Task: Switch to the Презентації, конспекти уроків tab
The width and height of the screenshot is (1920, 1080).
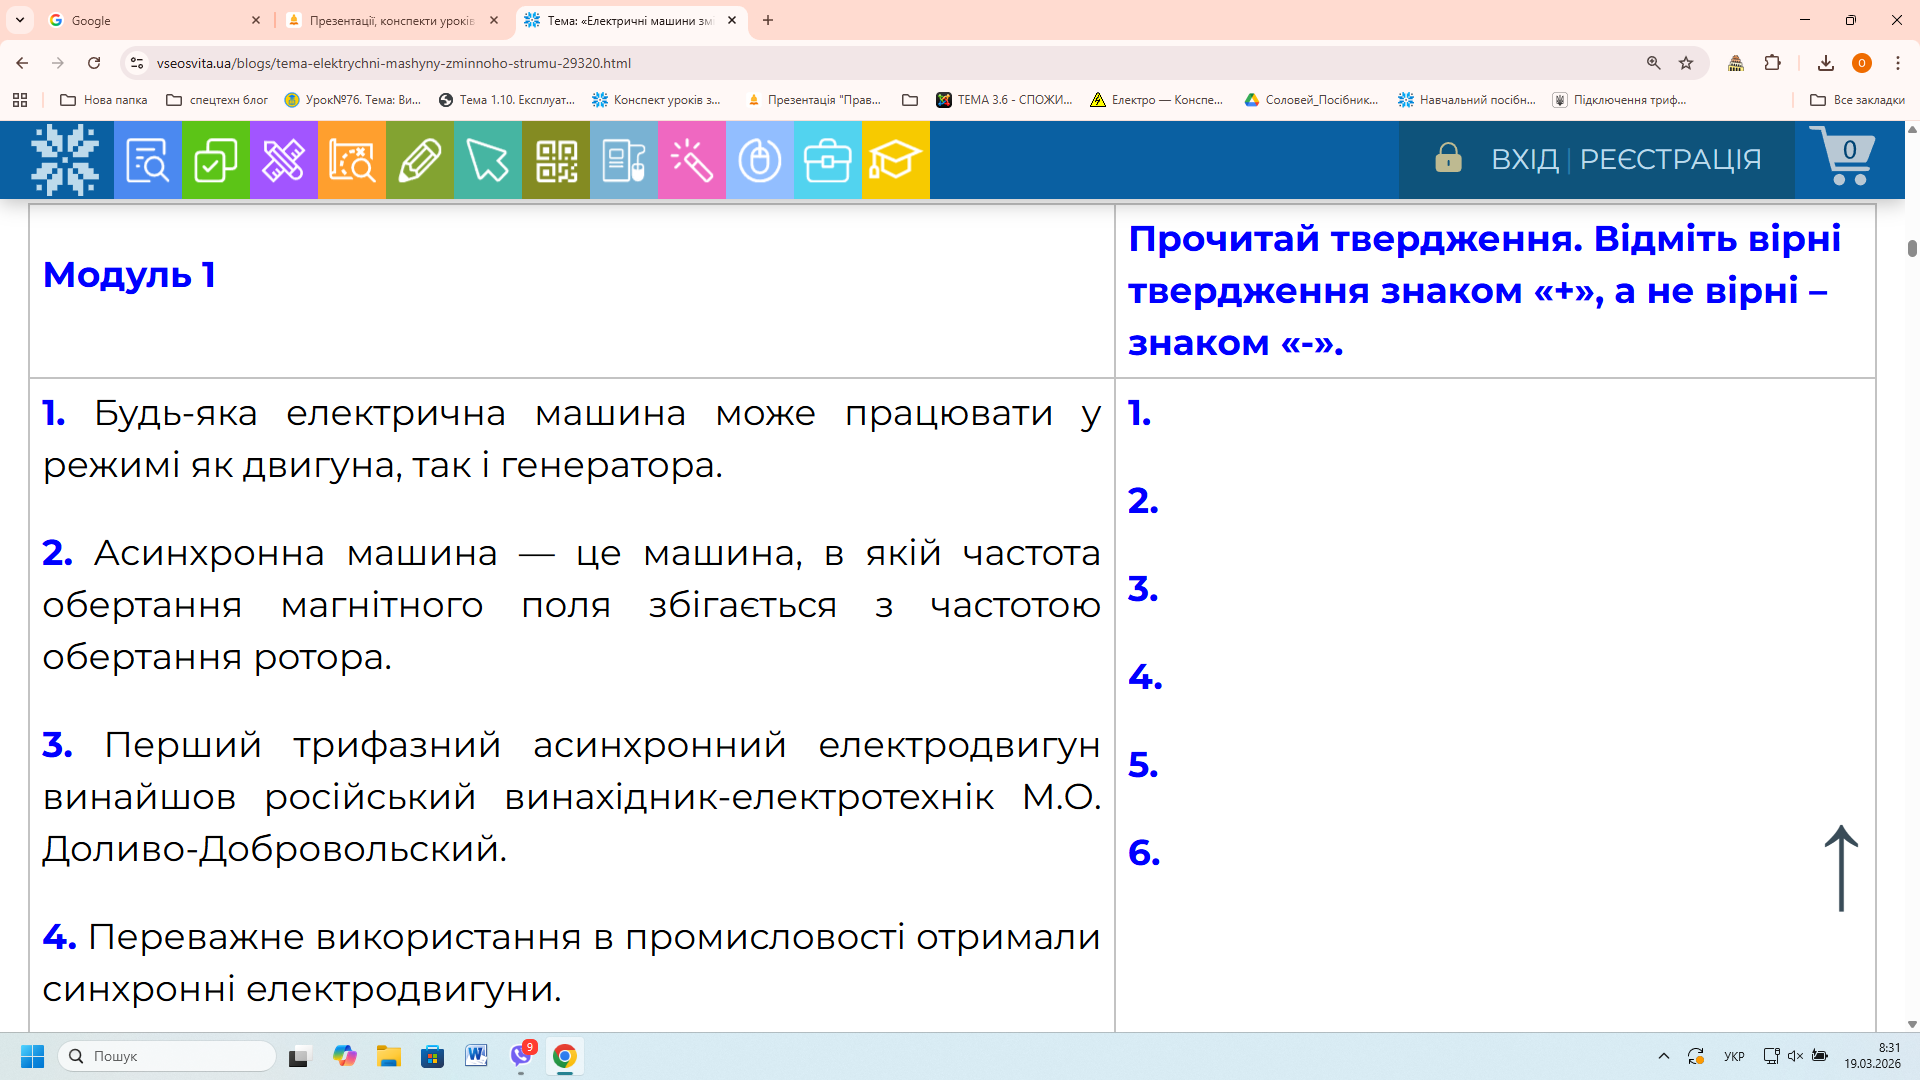Action: (390, 20)
